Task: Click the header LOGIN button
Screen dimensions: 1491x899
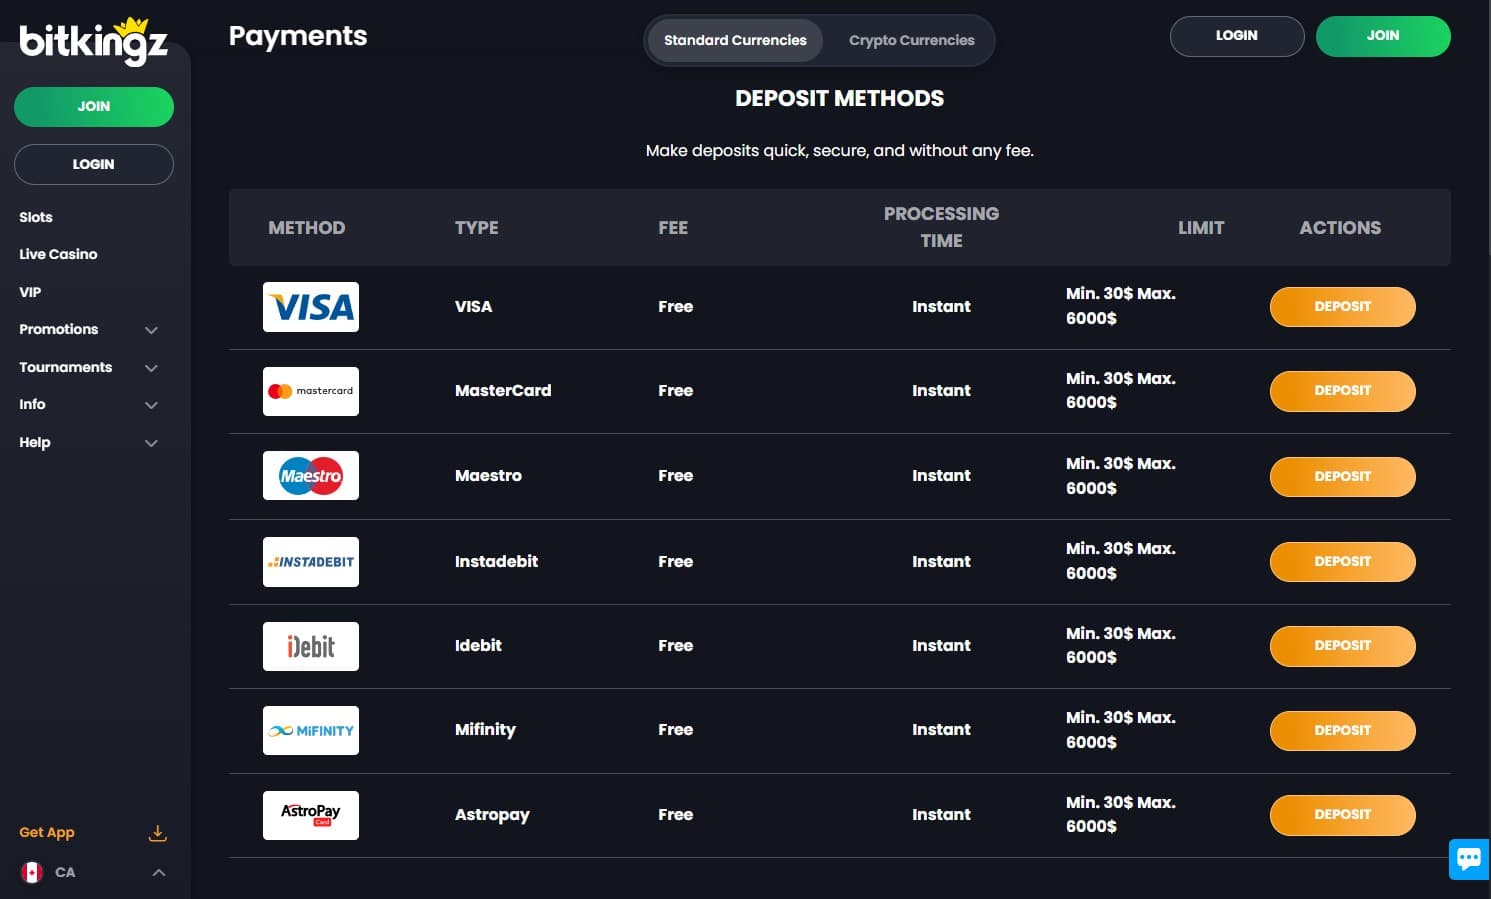Action: [1237, 36]
